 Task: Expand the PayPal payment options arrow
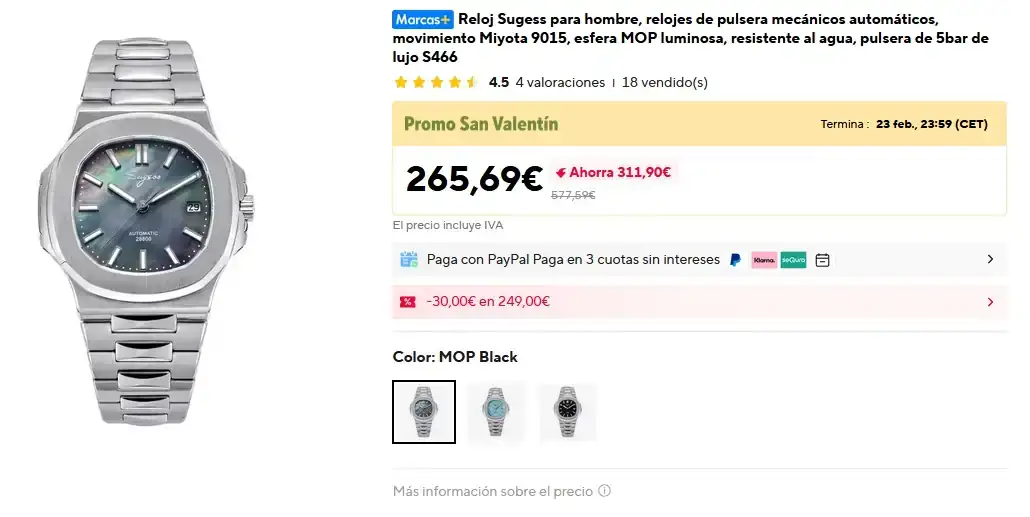click(x=990, y=259)
